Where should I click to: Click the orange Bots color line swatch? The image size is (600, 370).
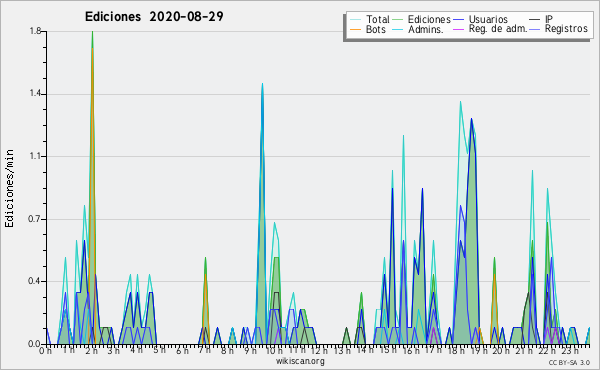[x=355, y=29]
